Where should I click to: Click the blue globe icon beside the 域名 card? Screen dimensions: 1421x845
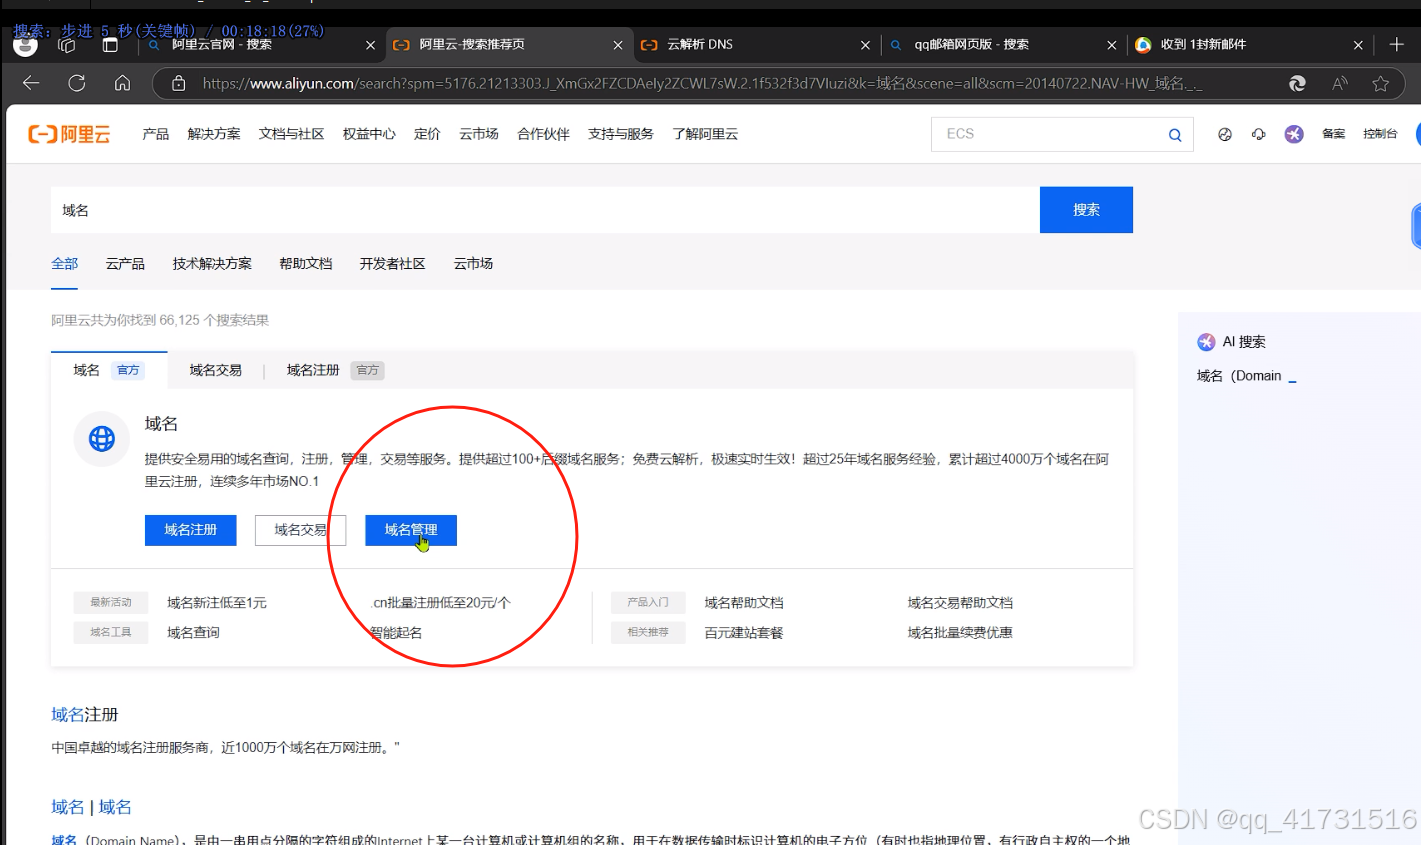(102, 438)
